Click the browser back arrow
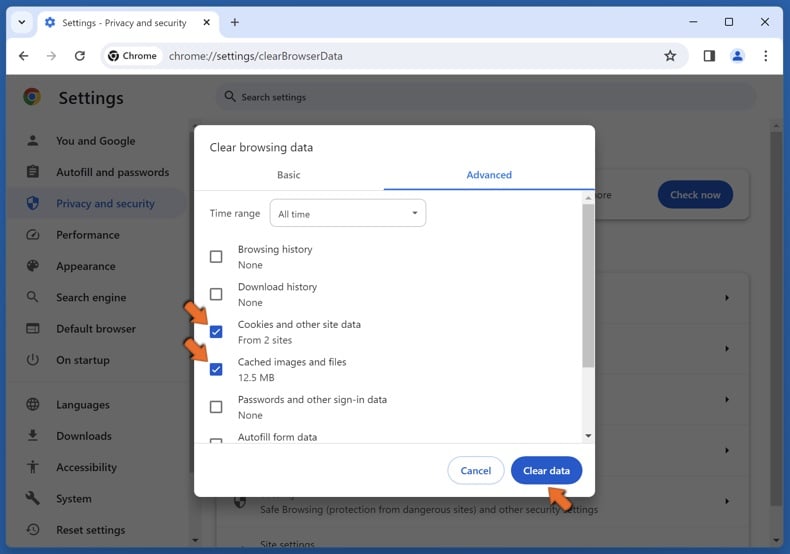The height and width of the screenshot is (554, 790). tap(23, 56)
